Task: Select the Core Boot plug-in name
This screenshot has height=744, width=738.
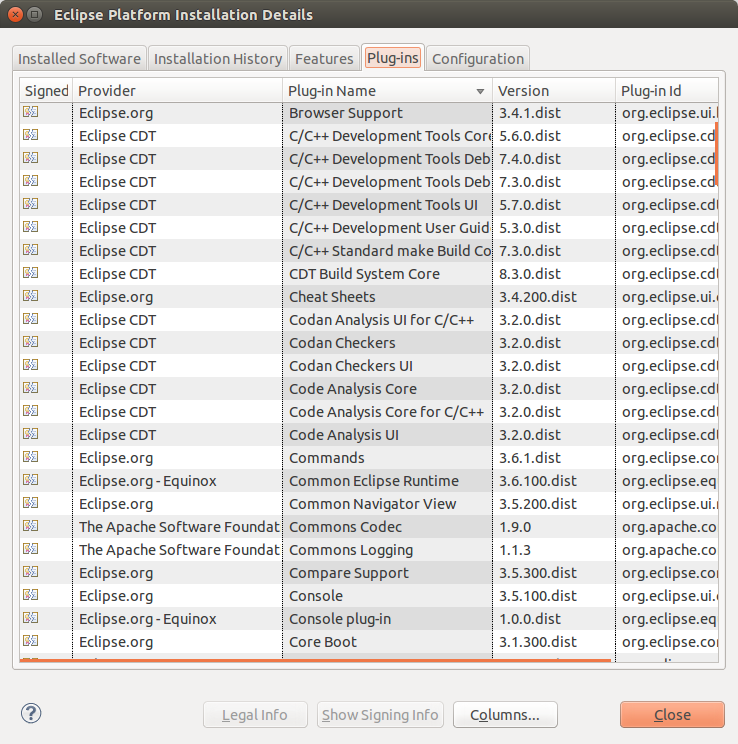Action: tap(323, 642)
